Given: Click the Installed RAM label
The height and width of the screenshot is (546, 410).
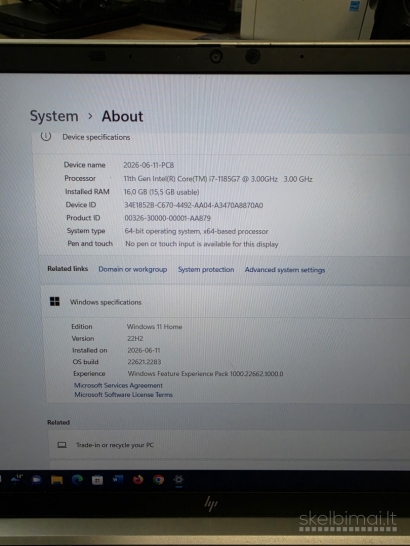Looking at the screenshot, I should (87, 192).
